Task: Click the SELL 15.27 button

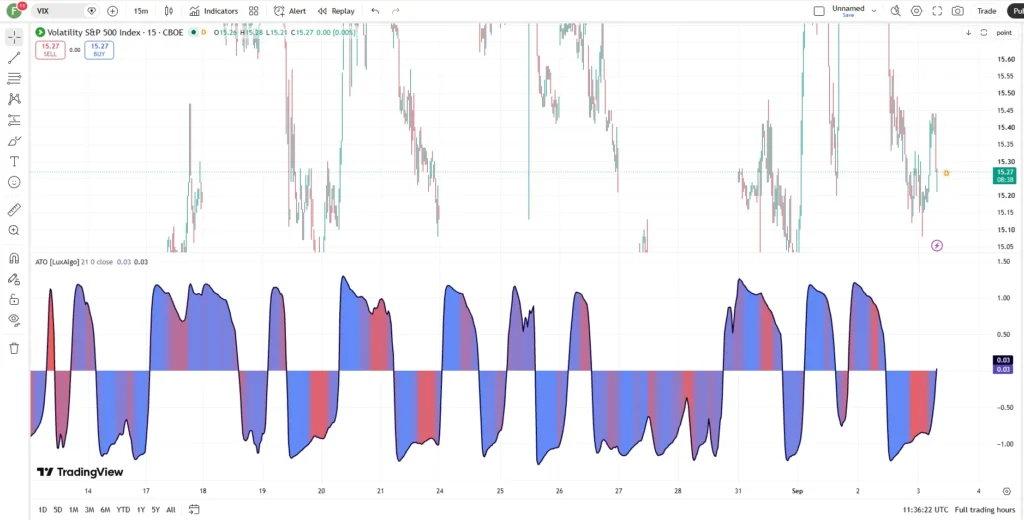Action: pos(50,50)
